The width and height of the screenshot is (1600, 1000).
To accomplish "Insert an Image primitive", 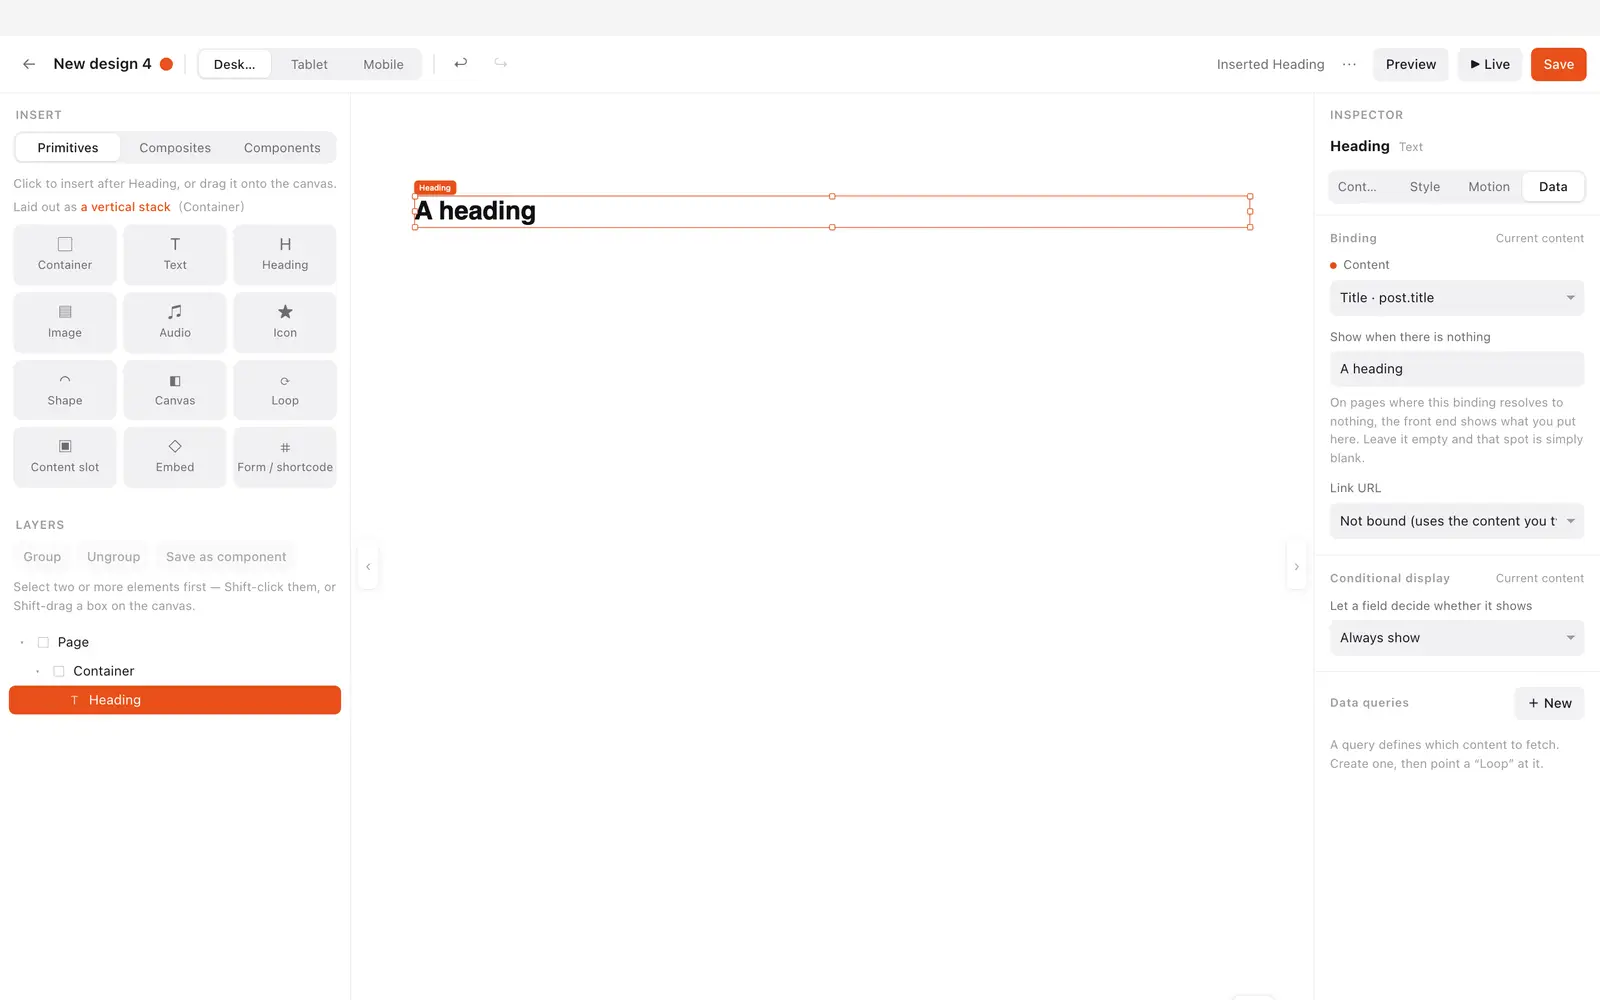I will pyautogui.click(x=65, y=322).
